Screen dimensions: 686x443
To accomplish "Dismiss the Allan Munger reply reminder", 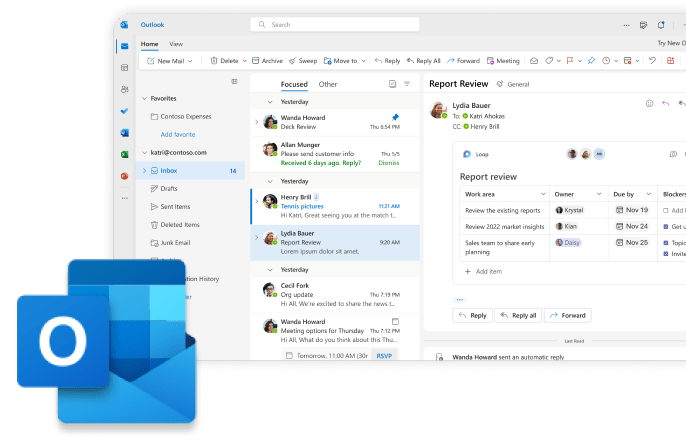I will click(x=389, y=163).
